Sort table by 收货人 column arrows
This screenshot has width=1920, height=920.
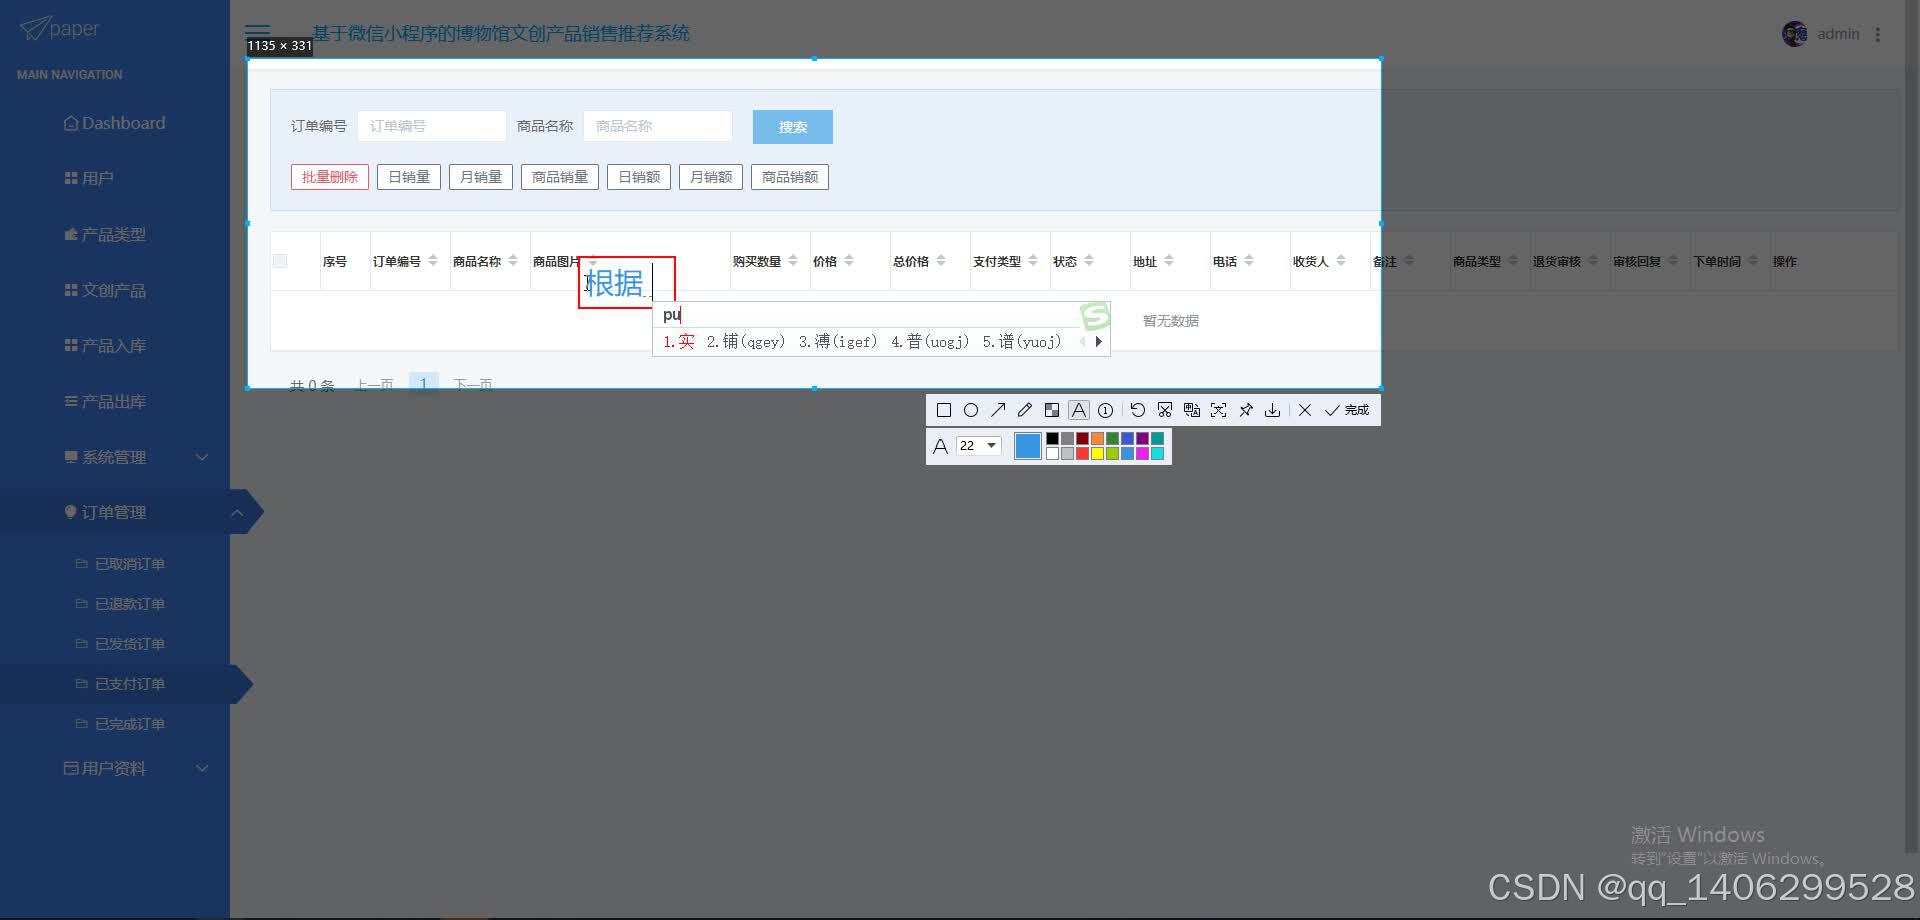click(x=1341, y=261)
